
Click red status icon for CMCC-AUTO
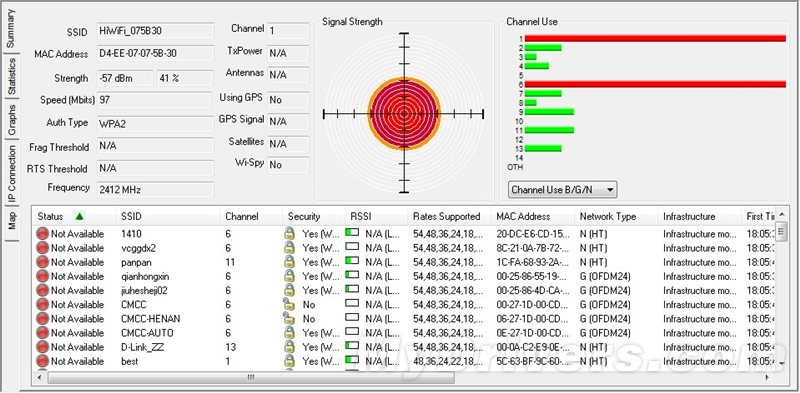click(42, 333)
